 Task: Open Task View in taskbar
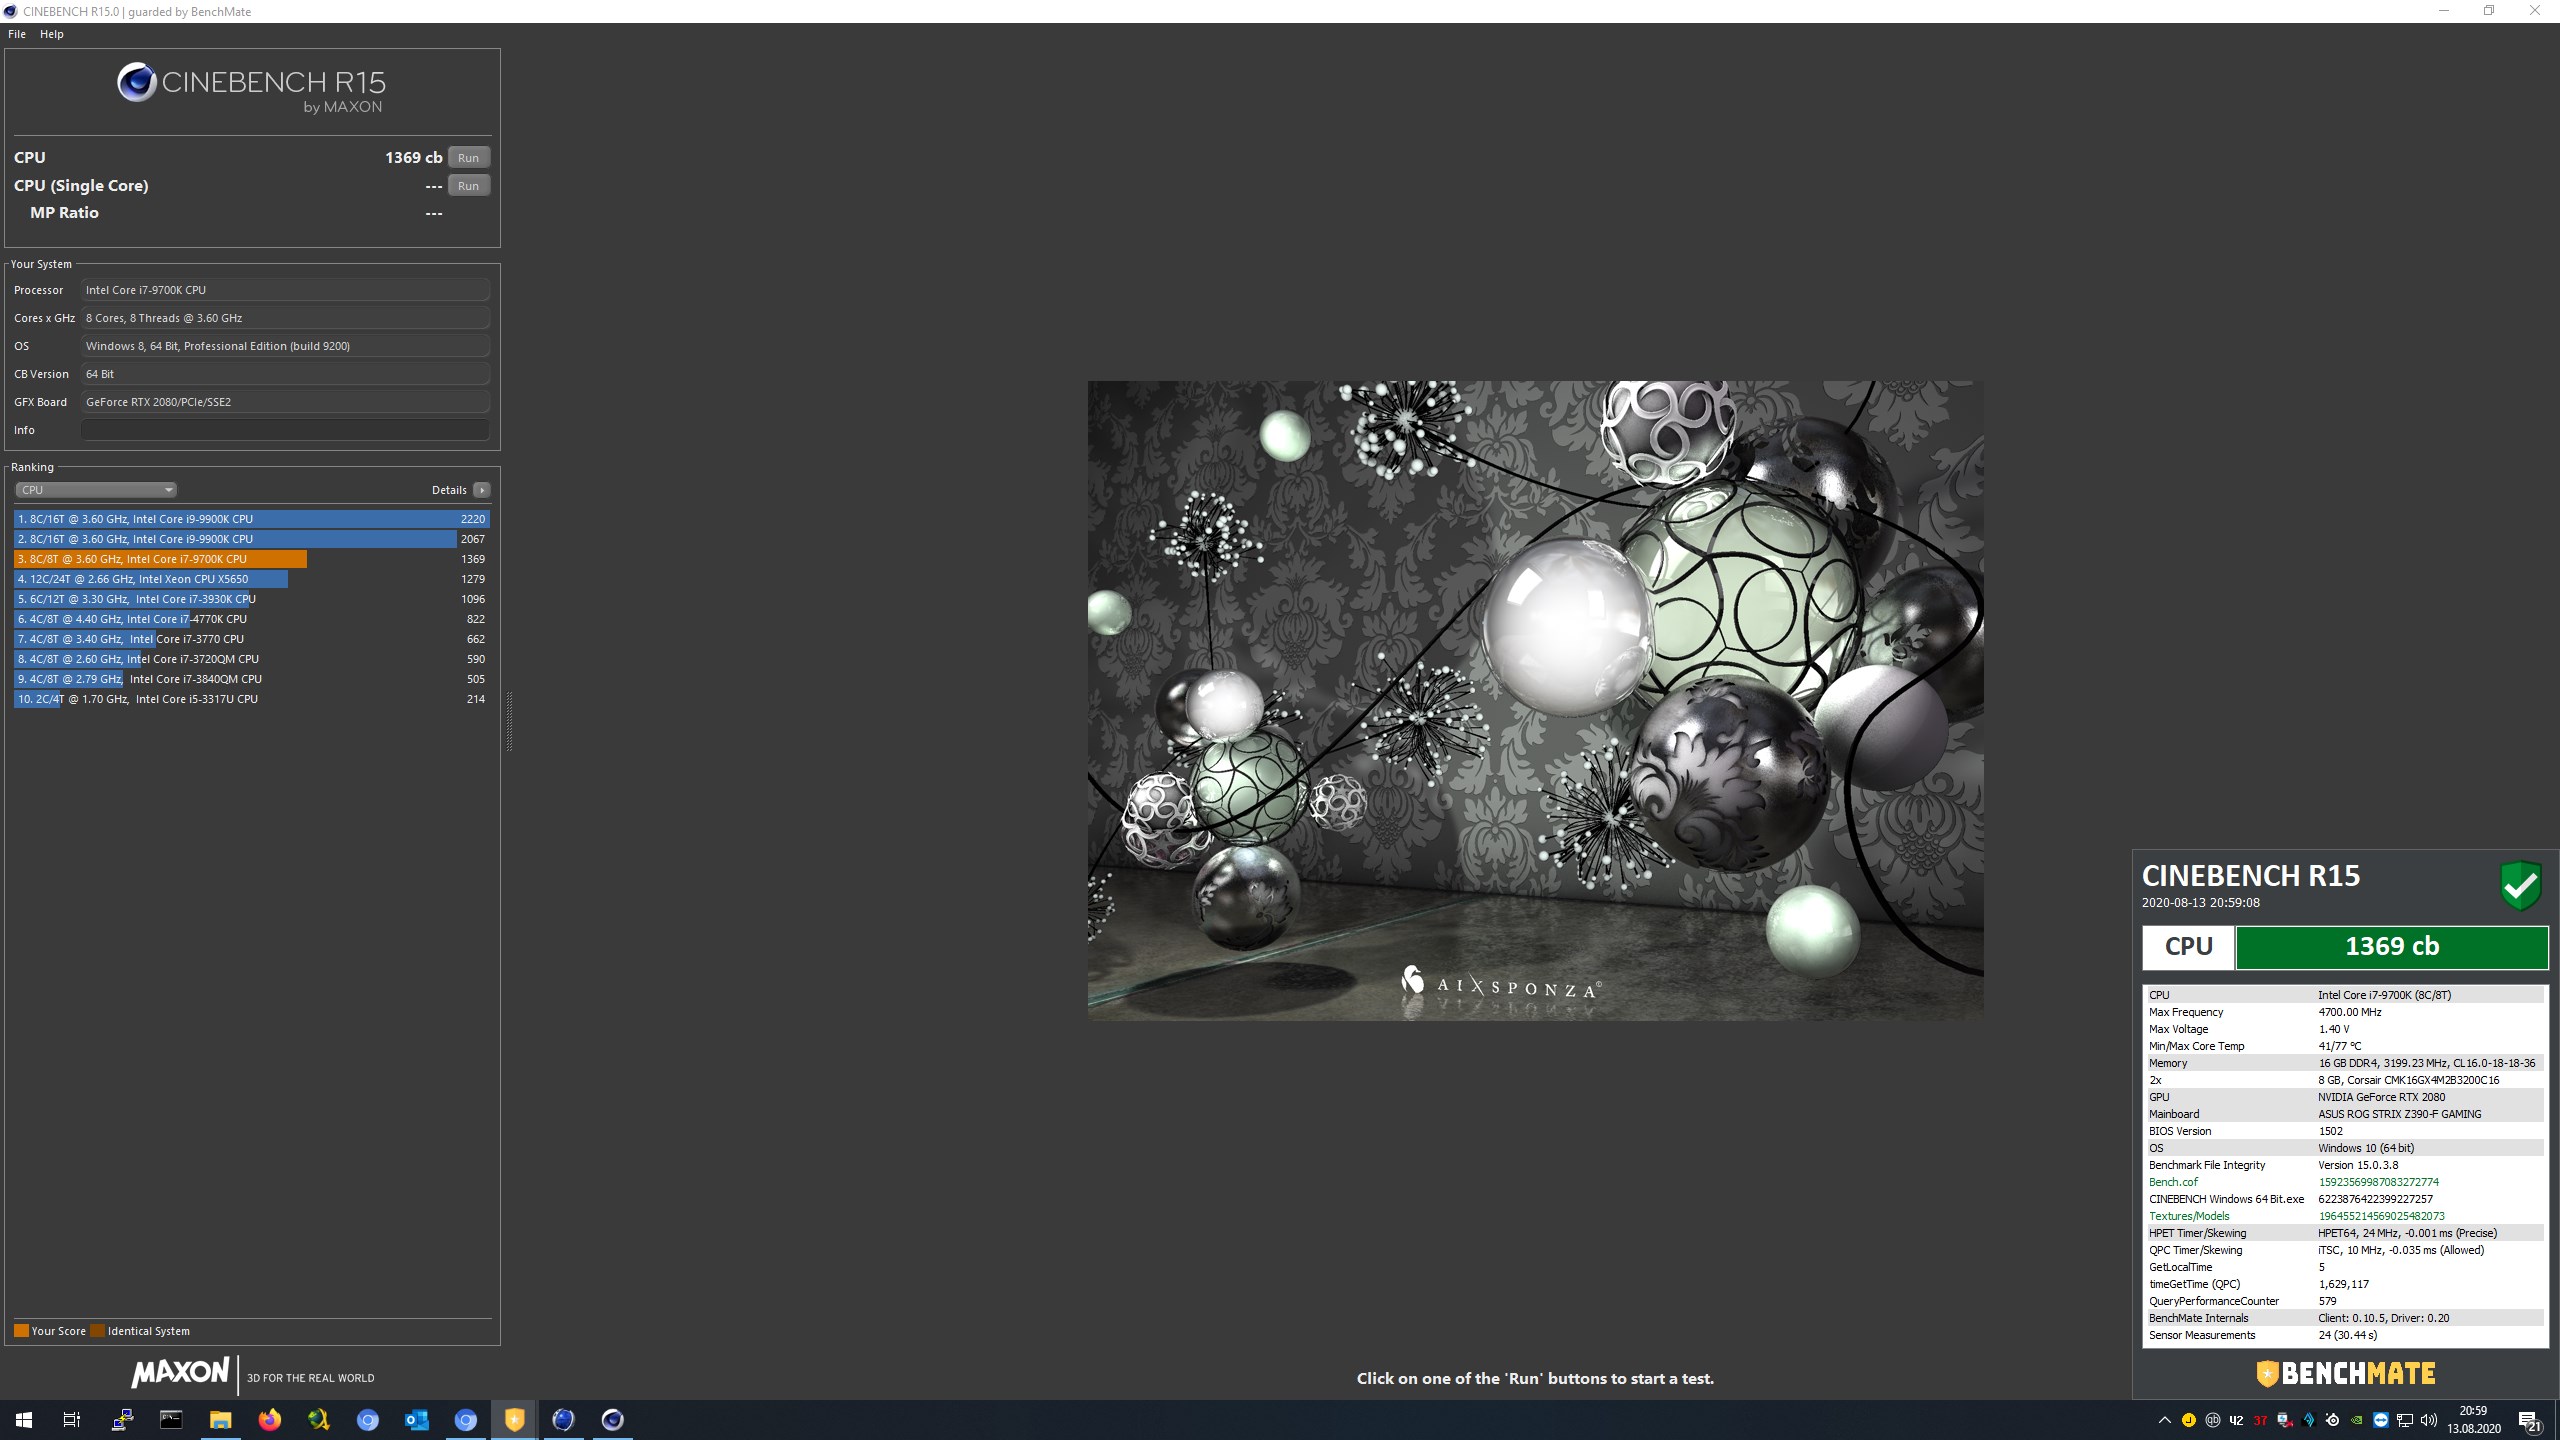72,1420
